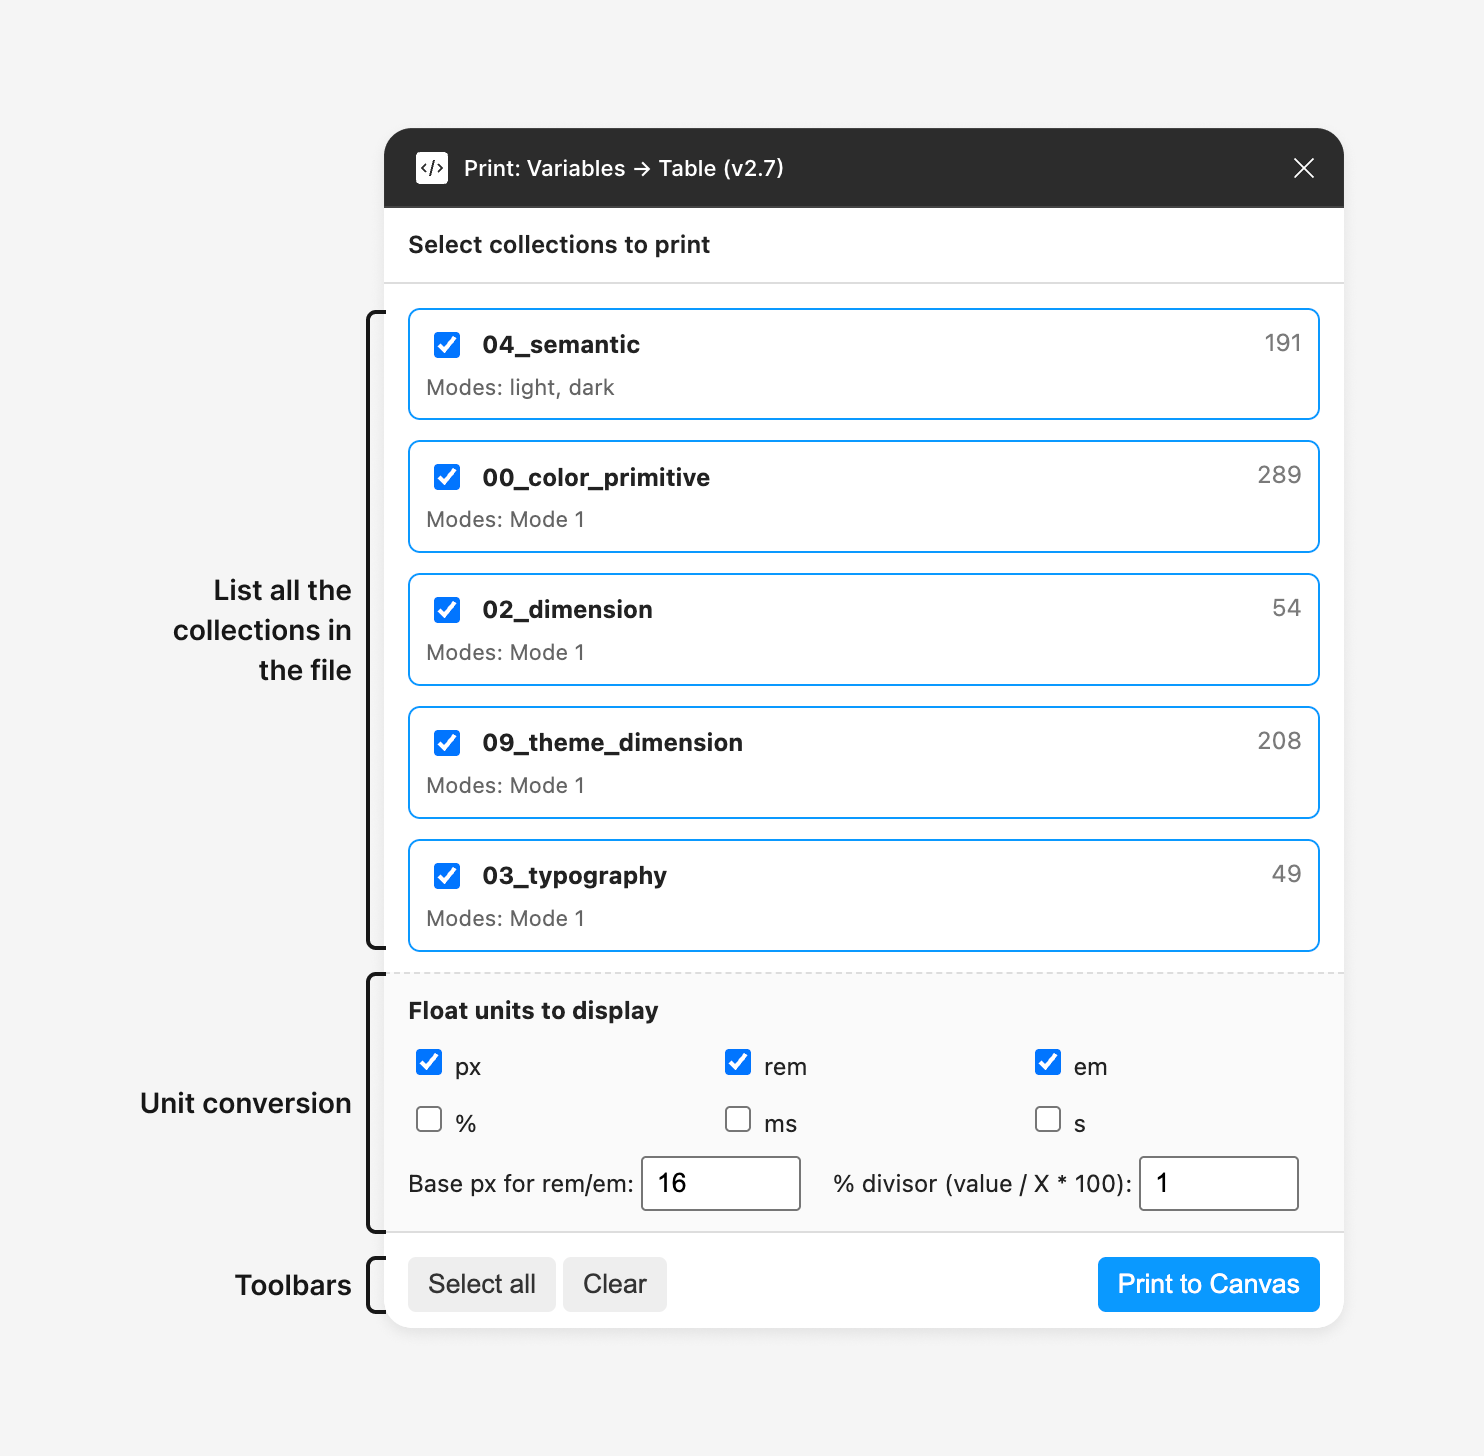Close the Print Variables plugin window

pyautogui.click(x=1303, y=168)
